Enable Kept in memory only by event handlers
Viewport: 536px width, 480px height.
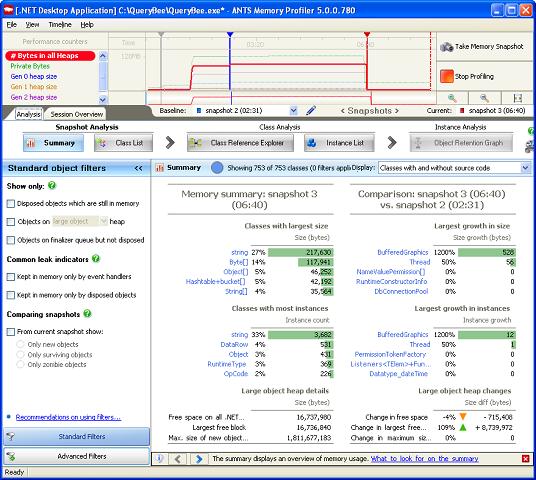click(11, 277)
